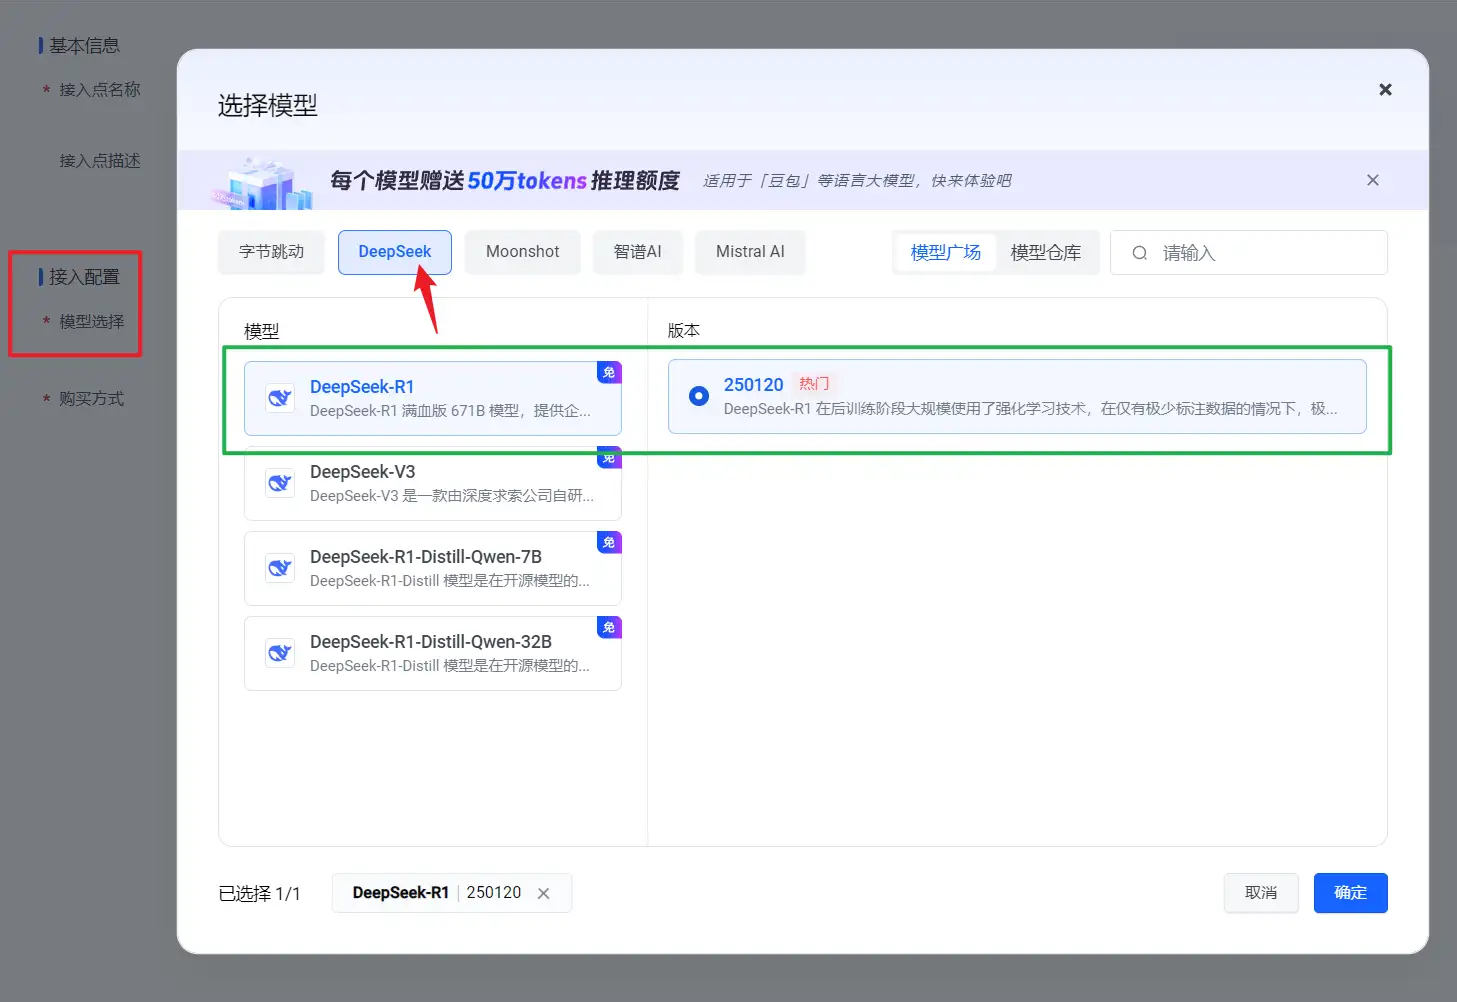Screen dimensions: 1457x1002
Task: Switch to the Moonshot provider tab
Action: click(522, 252)
